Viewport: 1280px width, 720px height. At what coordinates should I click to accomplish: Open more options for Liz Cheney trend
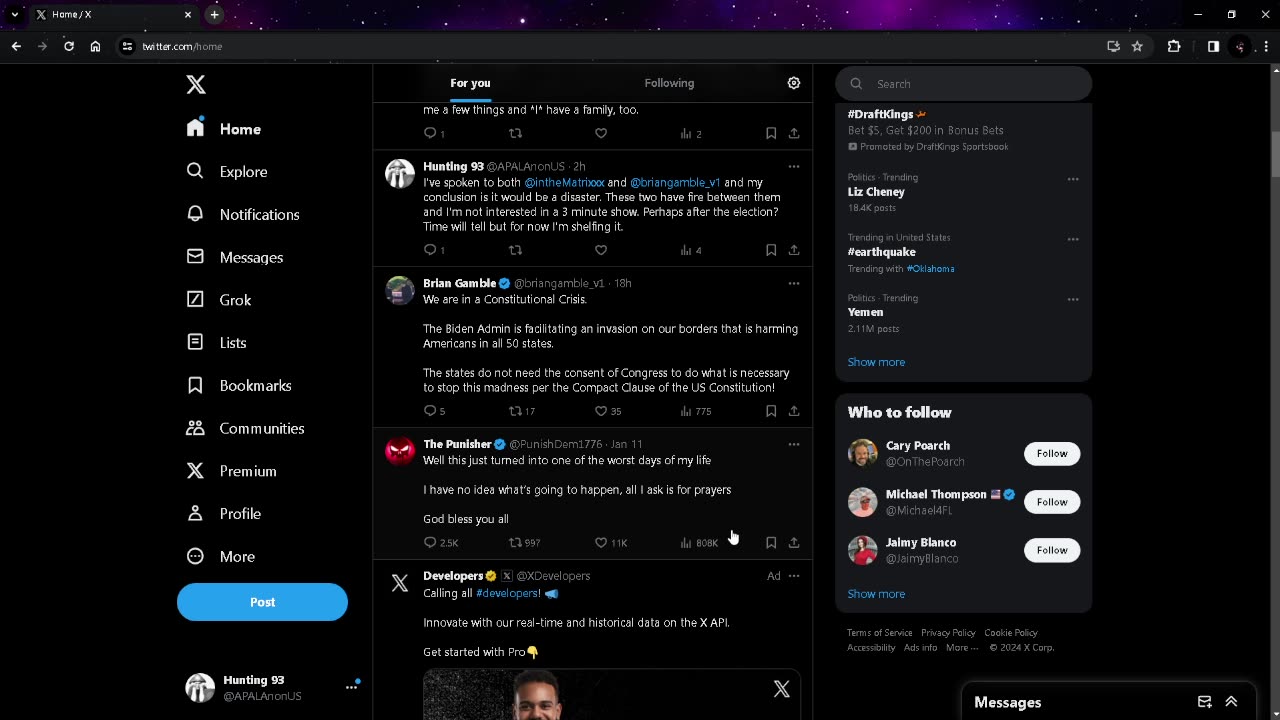pyautogui.click(x=1073, y=179)
